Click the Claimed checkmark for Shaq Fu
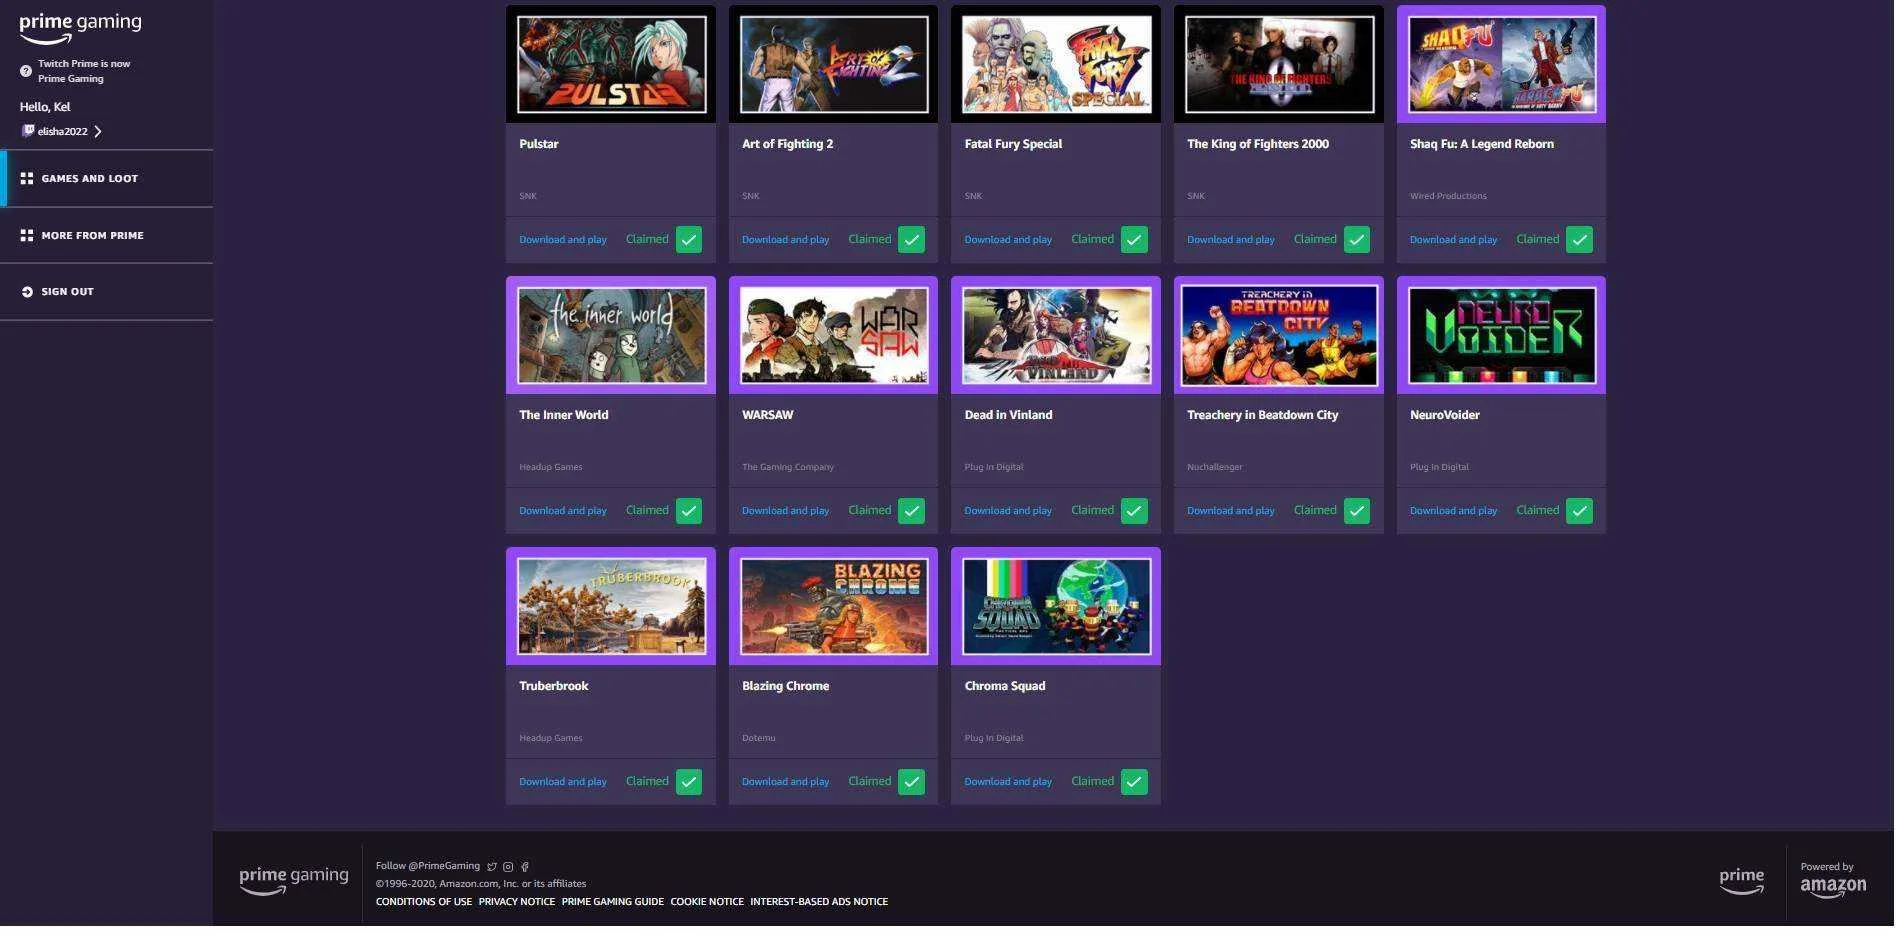The image size is (1897, 936). coord(1579,240)
